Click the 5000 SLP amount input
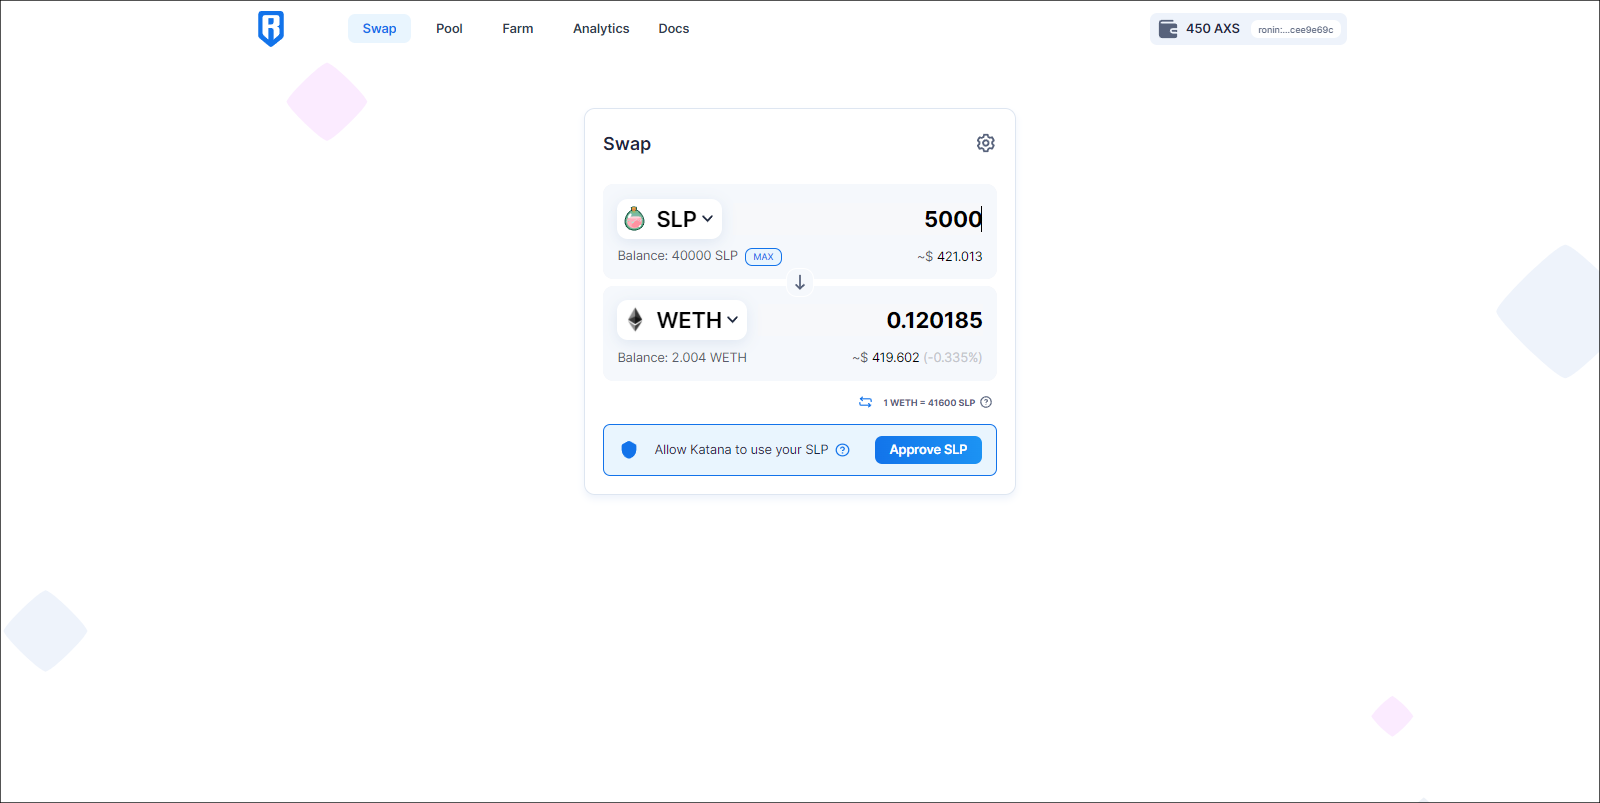This screenshot has width=1600, height=803. pyautogui.click(x=953, y=219)
